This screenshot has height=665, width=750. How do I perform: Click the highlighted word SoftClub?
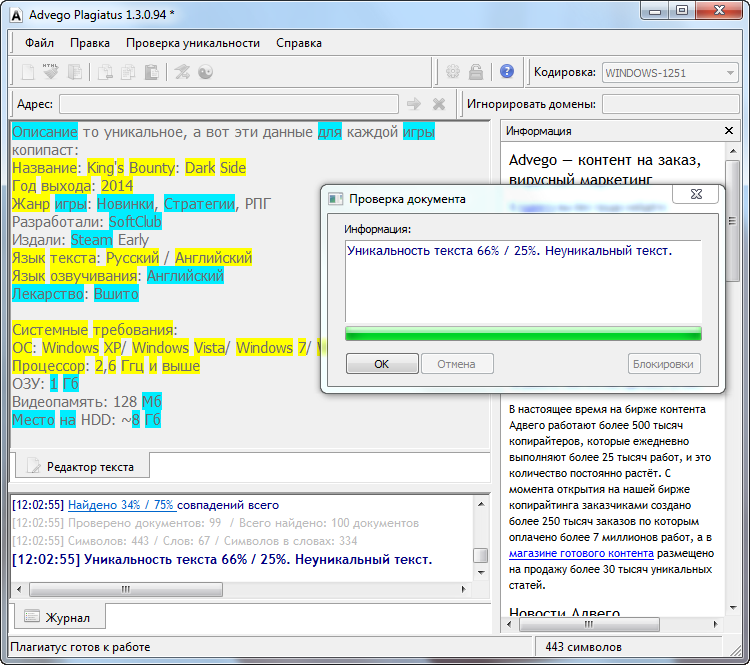point(135,222)
